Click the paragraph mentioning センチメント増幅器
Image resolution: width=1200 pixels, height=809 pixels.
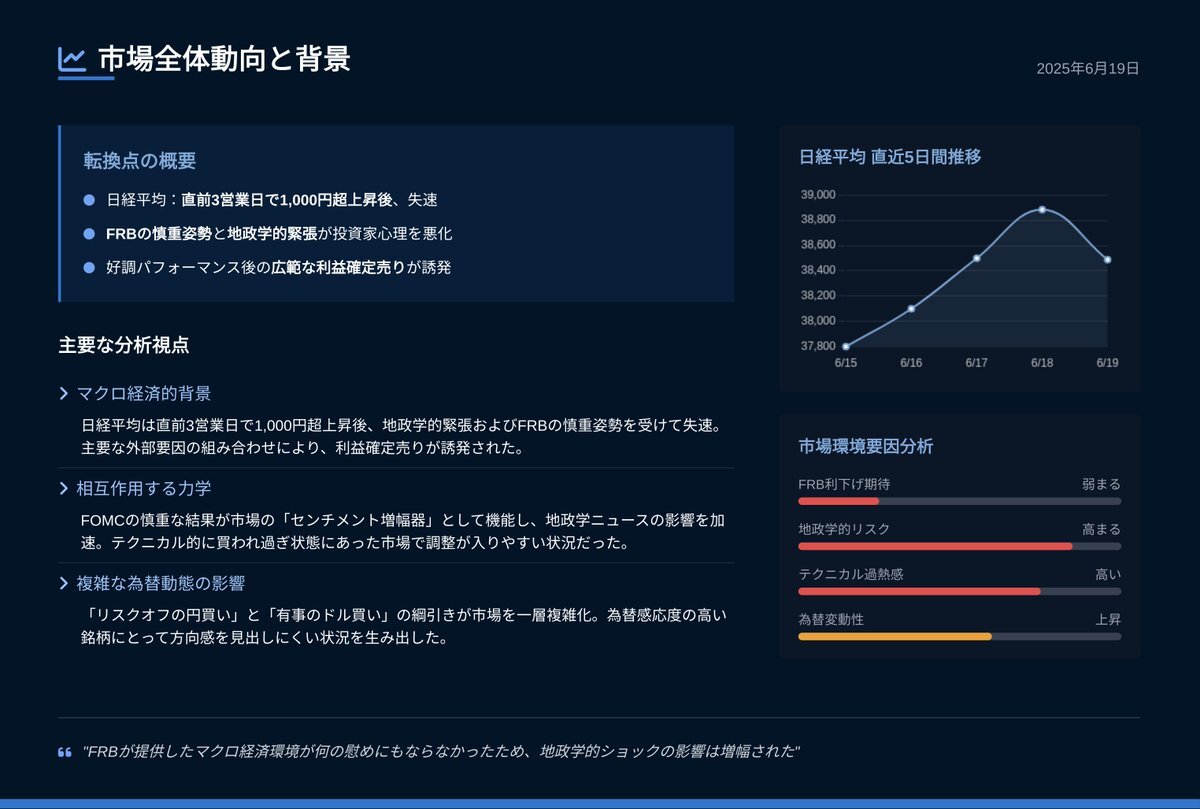(x=402, y=531)
